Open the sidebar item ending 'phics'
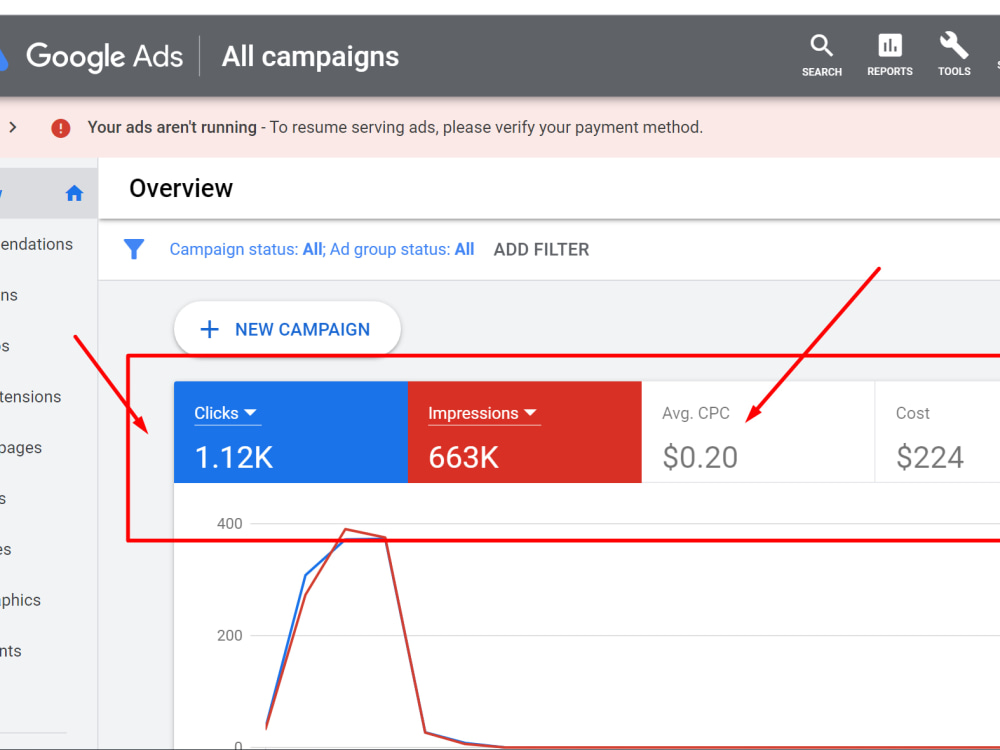Image resolution: width=1000 pixels, height=750 pixels. point(20,600)
